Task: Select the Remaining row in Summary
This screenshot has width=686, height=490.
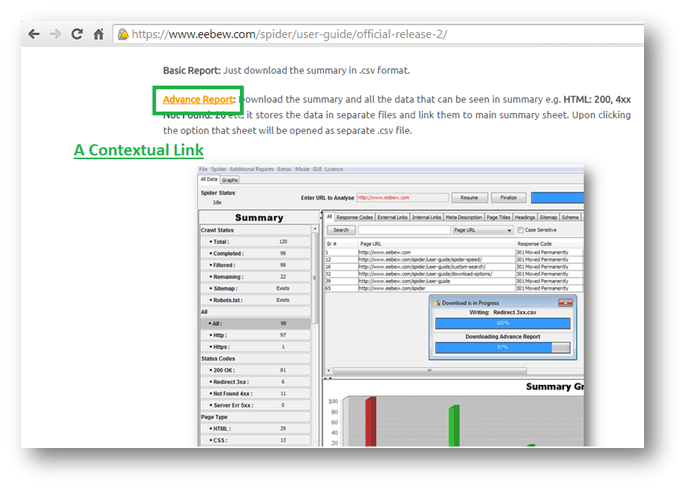Action: (x=256, y=277)
